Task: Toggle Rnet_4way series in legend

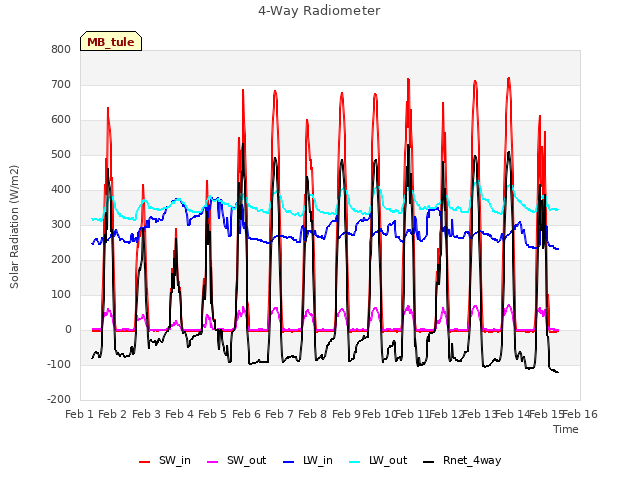Action: (462, 460)
